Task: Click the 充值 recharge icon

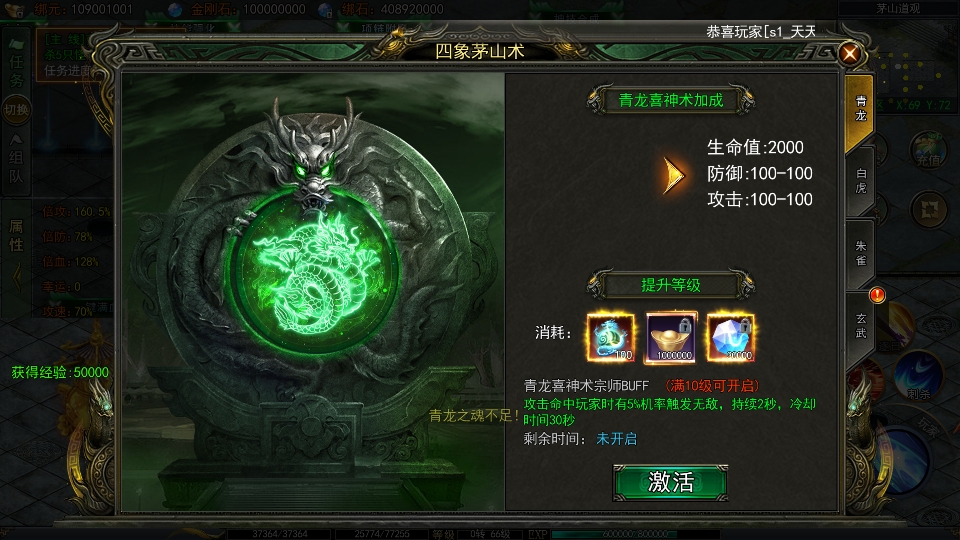Action: point(928,150)
